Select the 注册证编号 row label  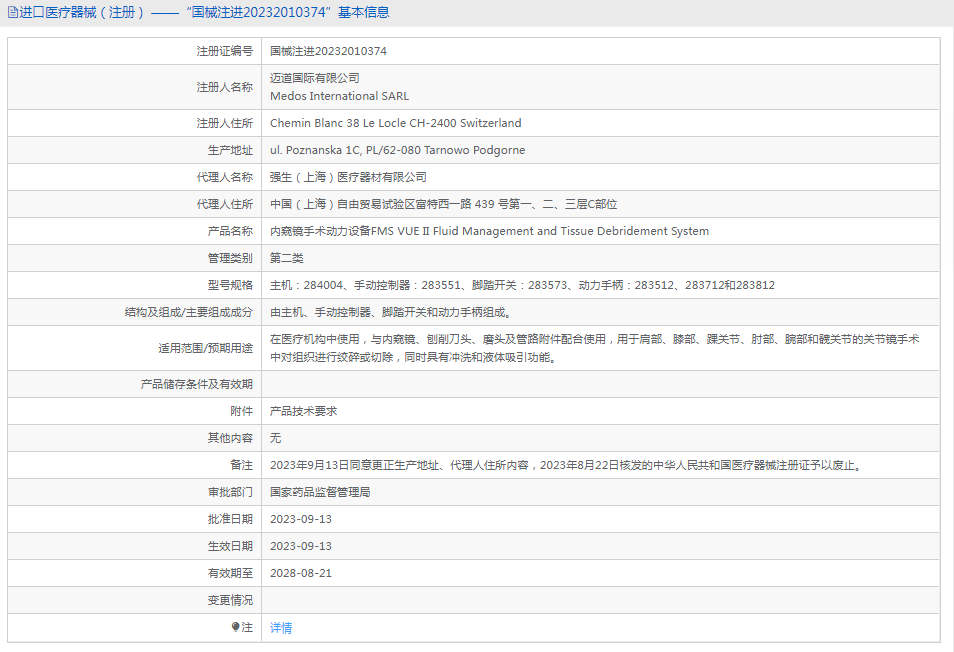(x=225, y=51)
